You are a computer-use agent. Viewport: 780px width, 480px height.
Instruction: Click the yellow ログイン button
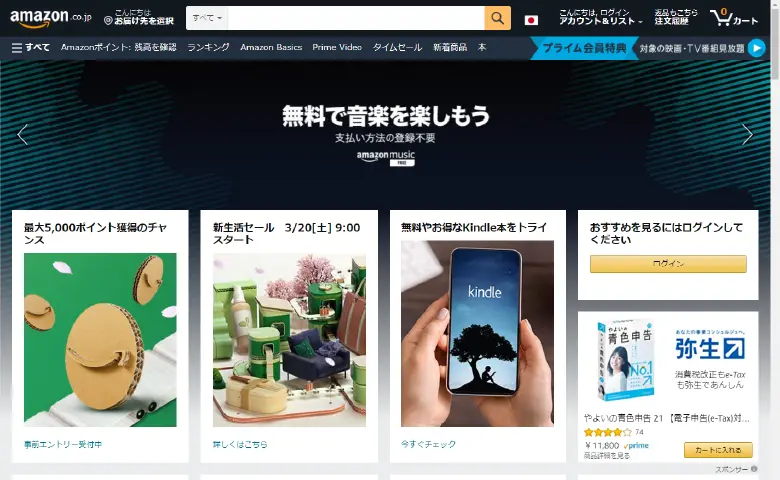tap(668, 264)
